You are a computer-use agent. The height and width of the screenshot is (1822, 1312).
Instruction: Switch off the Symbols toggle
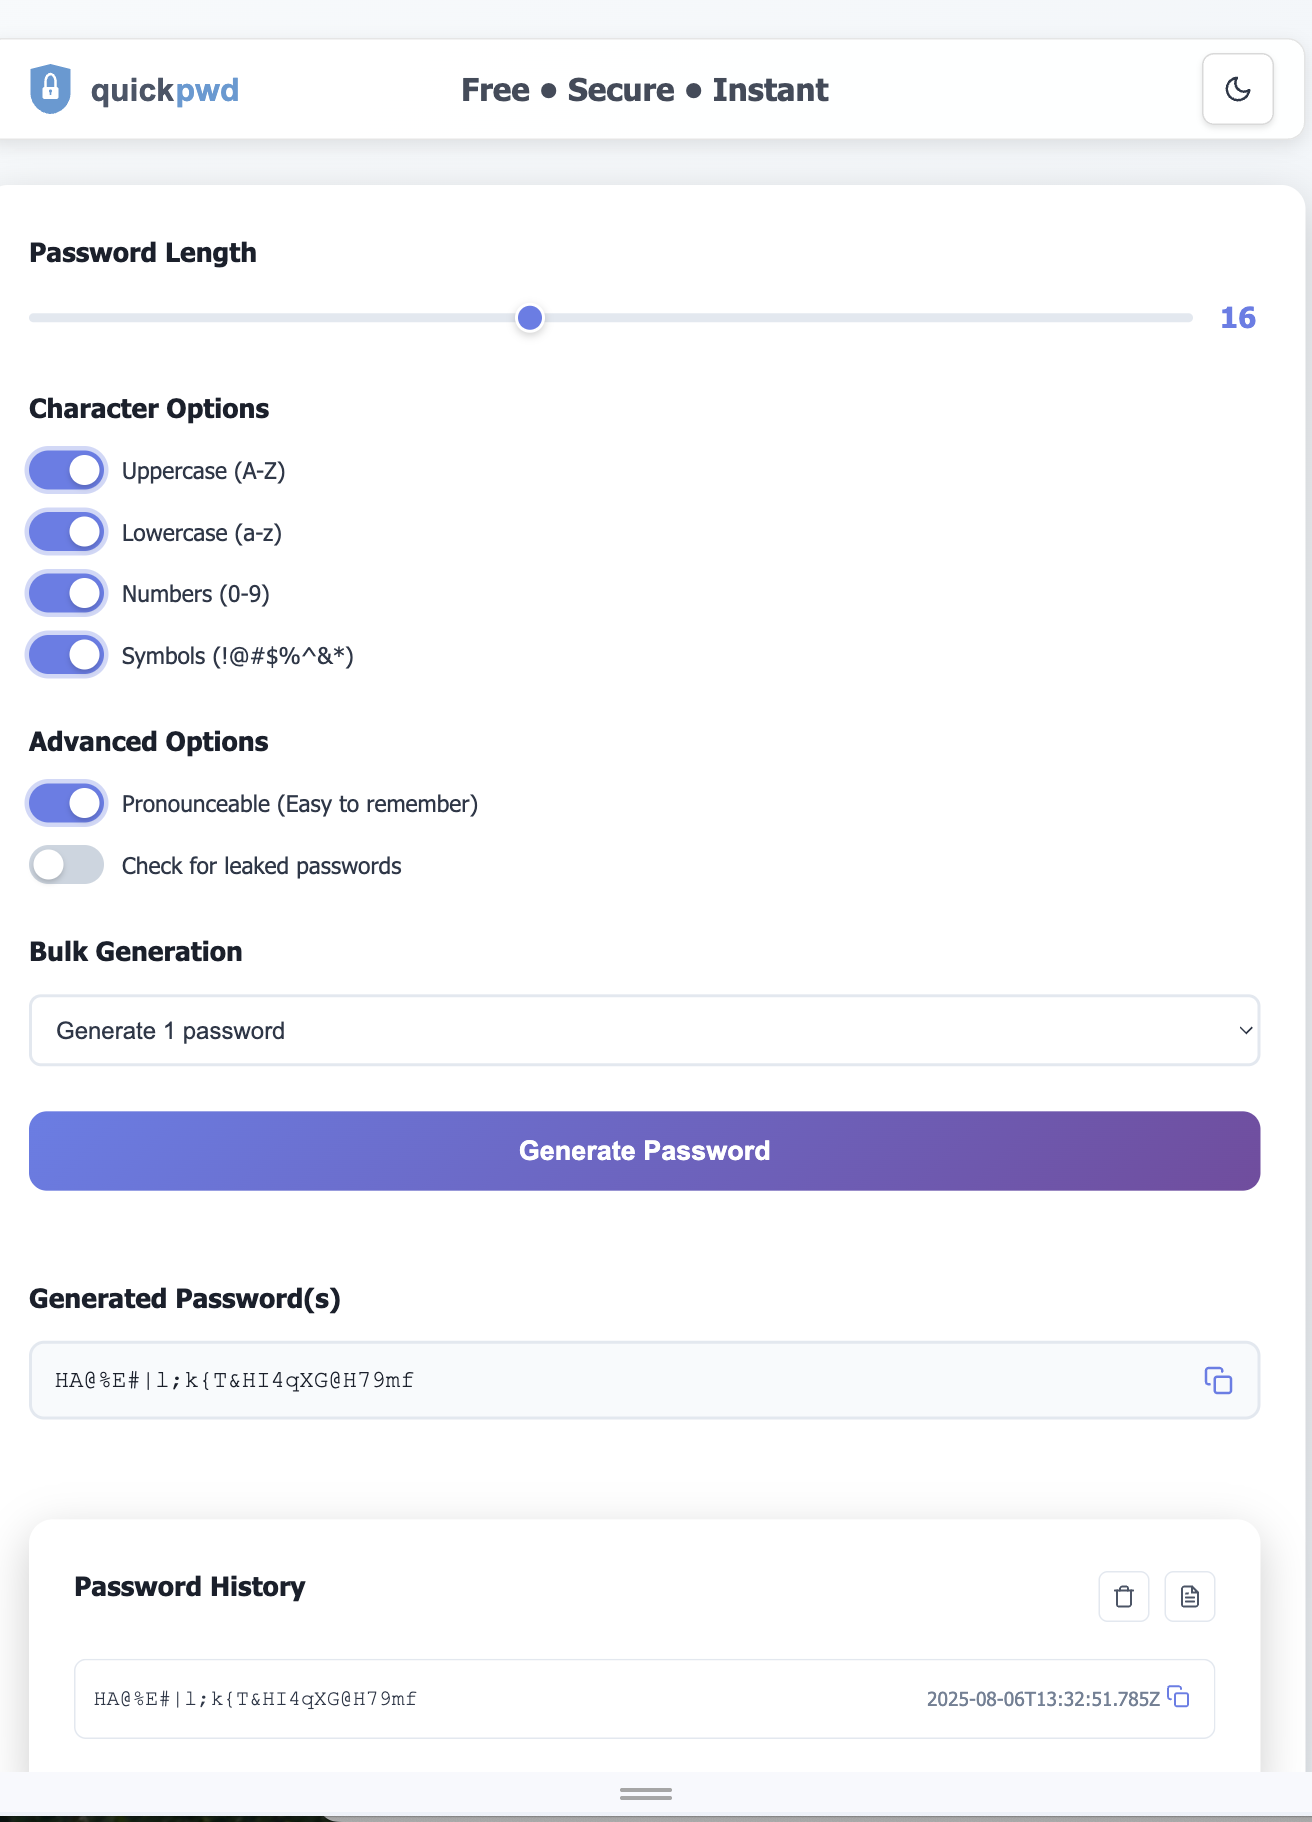(67, 656)
